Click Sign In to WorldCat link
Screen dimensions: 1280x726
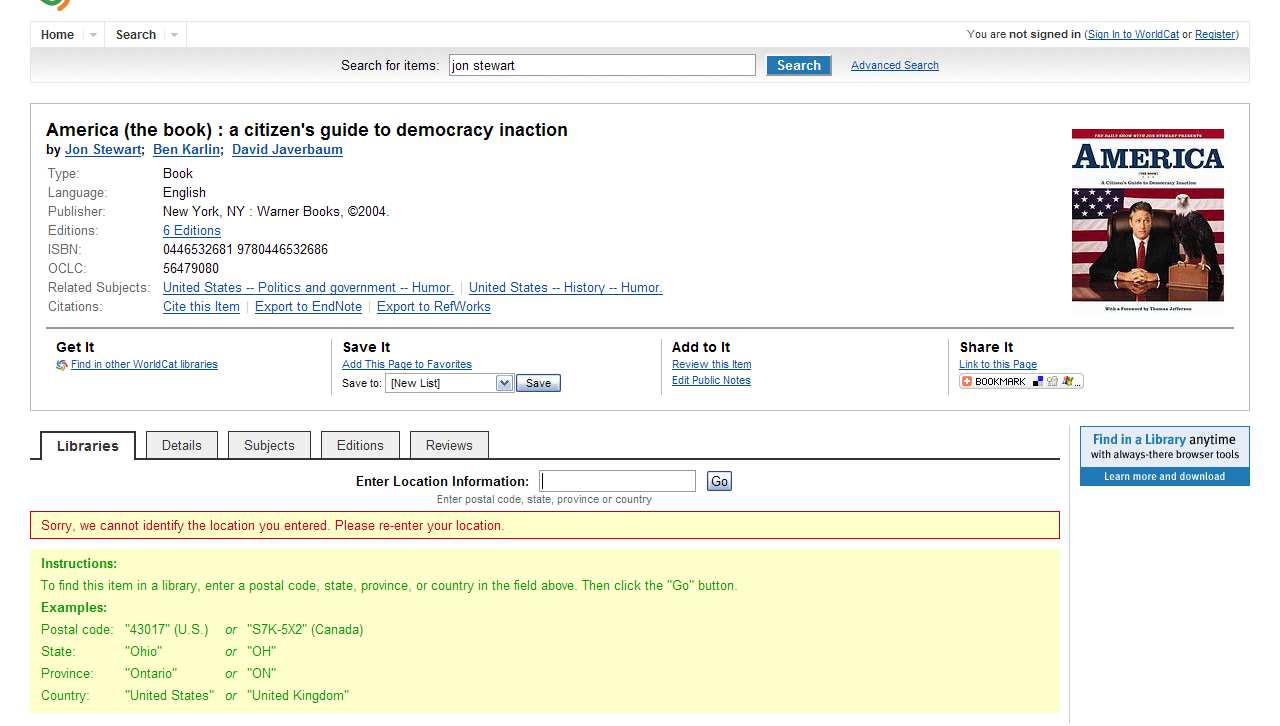pyautogui.click(x=1133, y=34)
